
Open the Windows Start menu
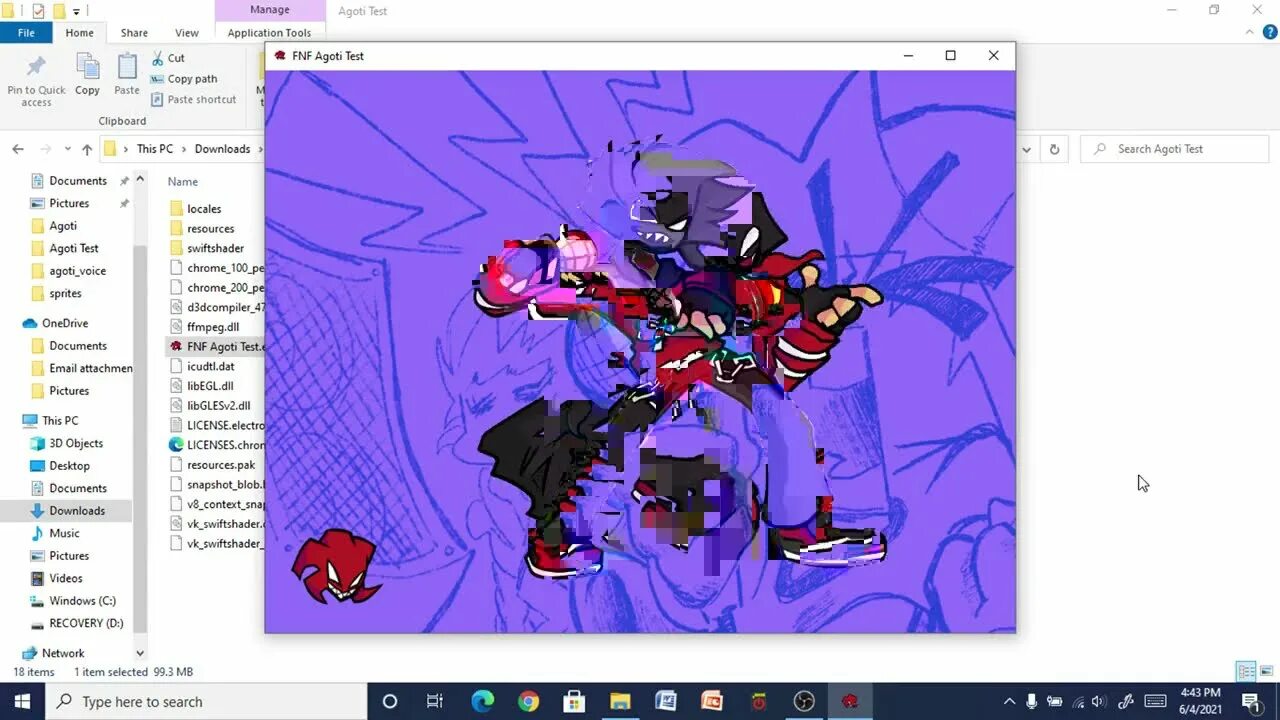[22, 701]
